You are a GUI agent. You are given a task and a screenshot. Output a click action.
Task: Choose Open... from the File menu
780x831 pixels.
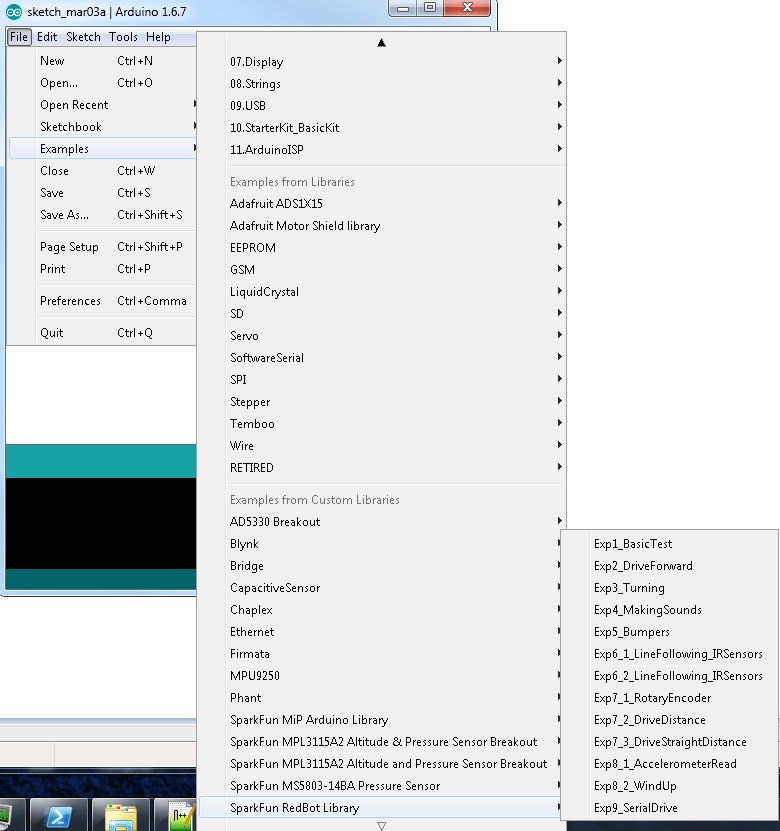[103, 83]
